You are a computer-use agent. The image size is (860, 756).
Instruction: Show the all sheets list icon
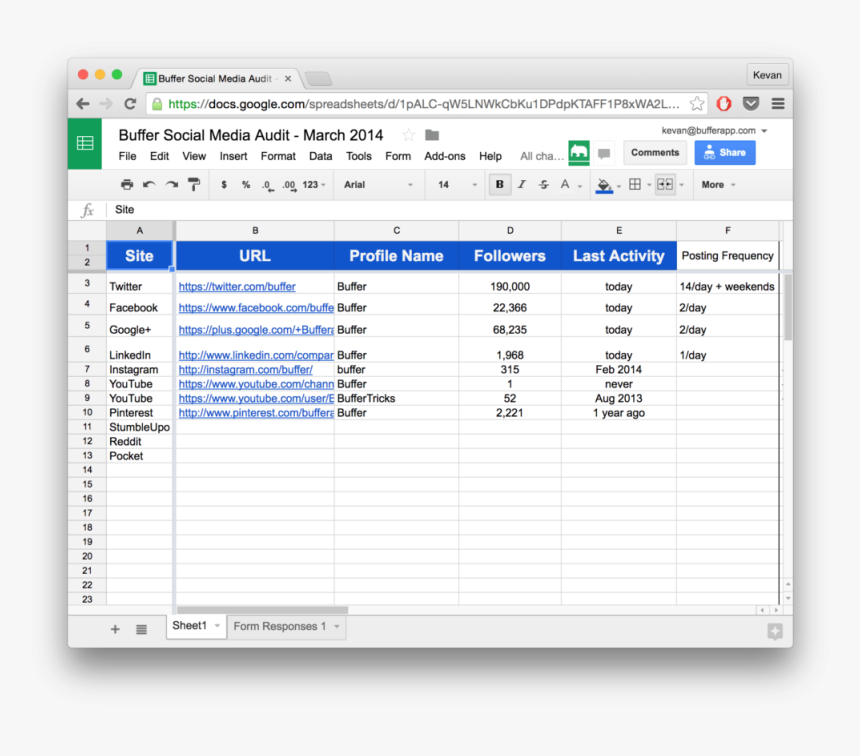(x=142, y=629)
